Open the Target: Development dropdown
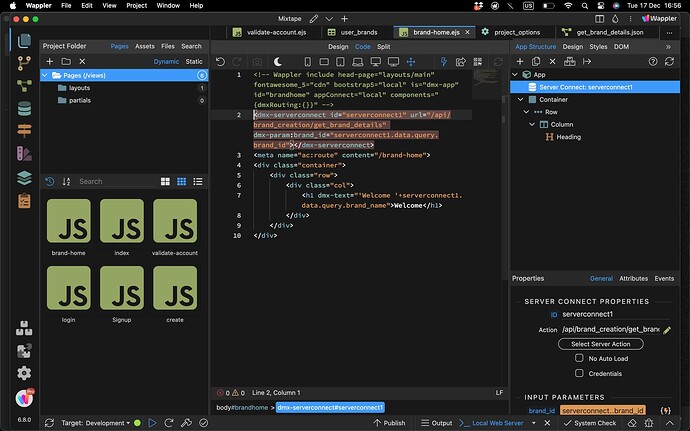 pos(95,423)
